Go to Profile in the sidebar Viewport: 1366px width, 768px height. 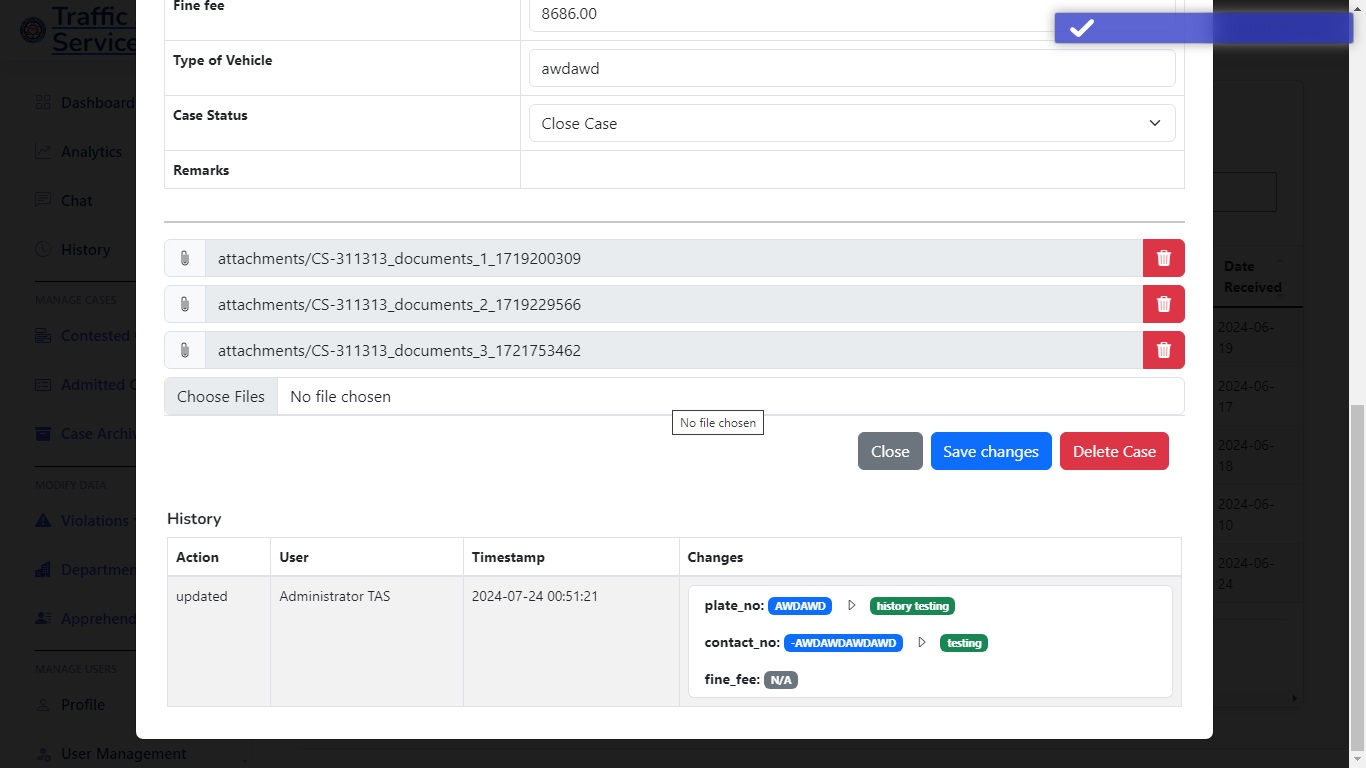[x=82, y=705]
